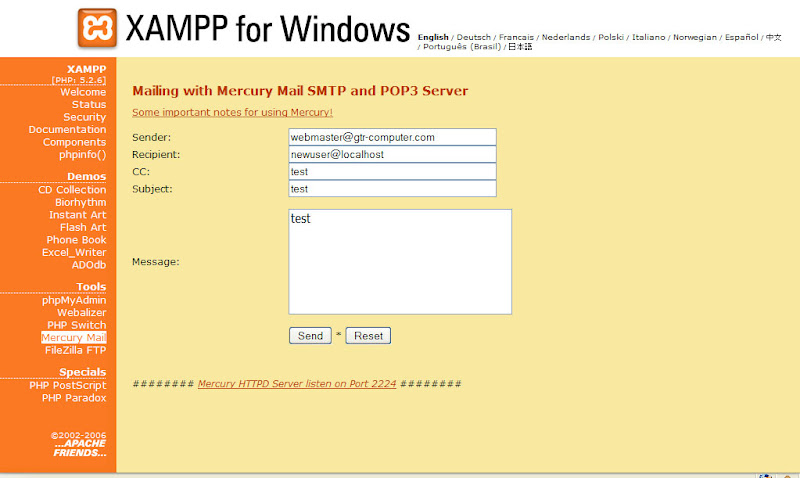The height and width of the screenshot is (478, 800).
Task: Switch language to Español
Action: 742,37
